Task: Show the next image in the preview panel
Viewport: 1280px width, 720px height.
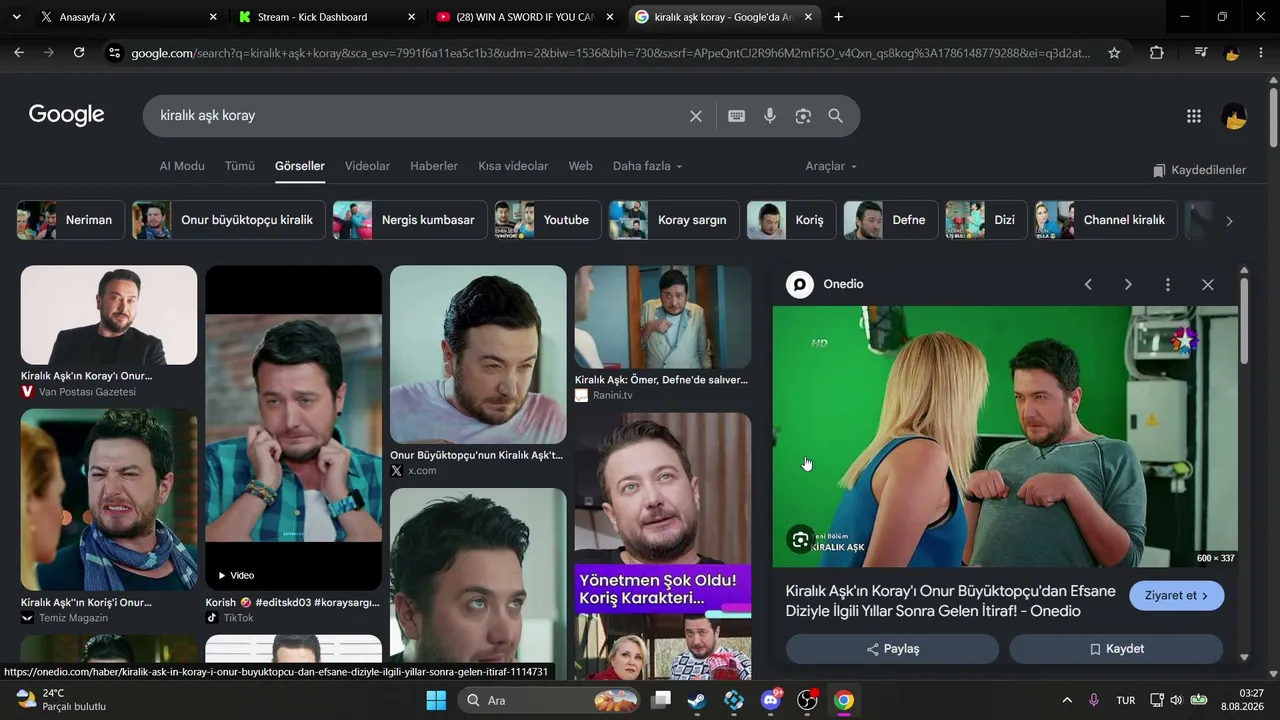Action: click(x=1128, y=285)
